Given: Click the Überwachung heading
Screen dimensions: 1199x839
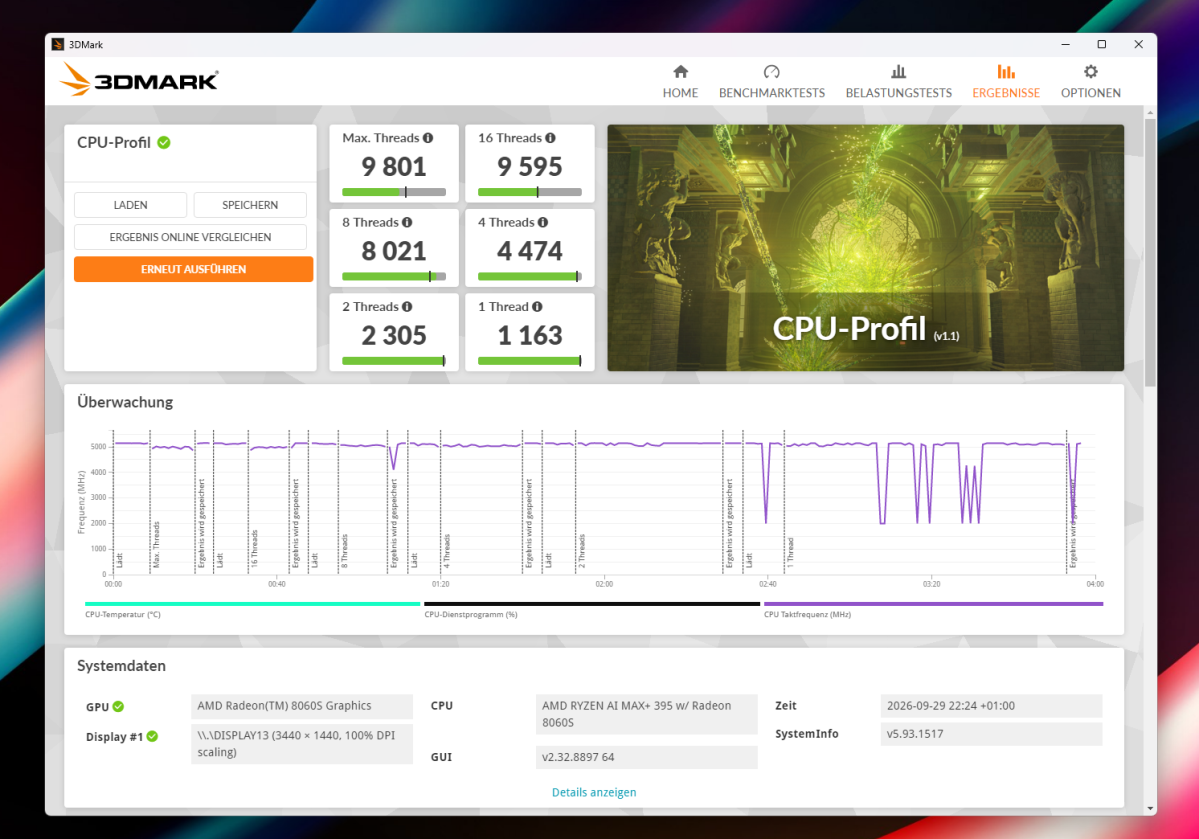Looking at the screenshot, I should pyautogui.click(x=125, y=402).
